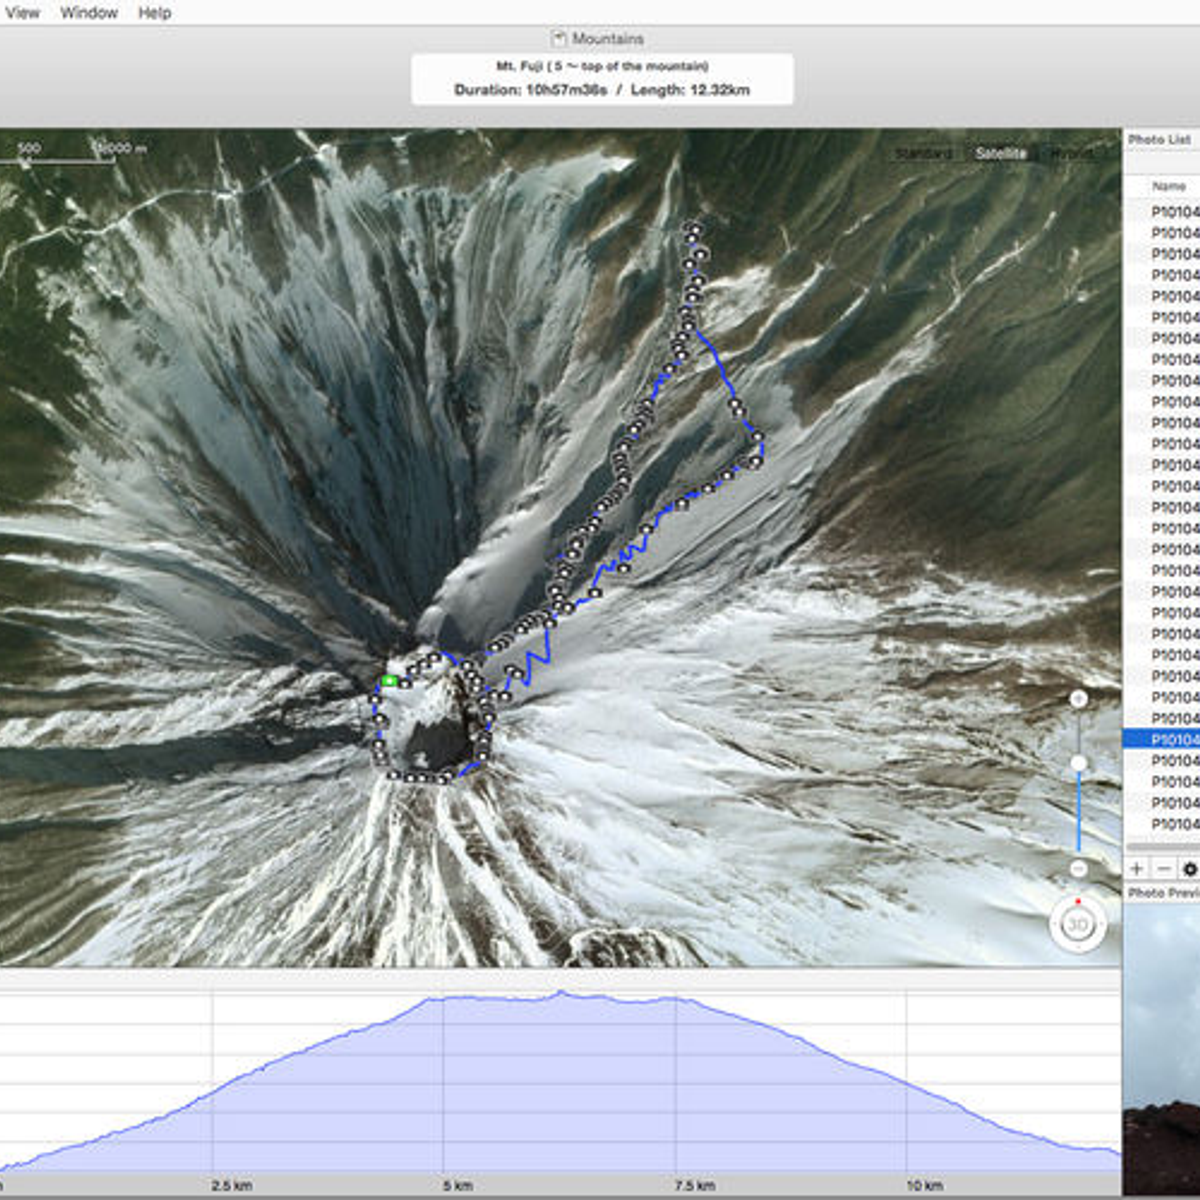
Task: Click the Mountains document icon in title bar
Action: (559, 38)
